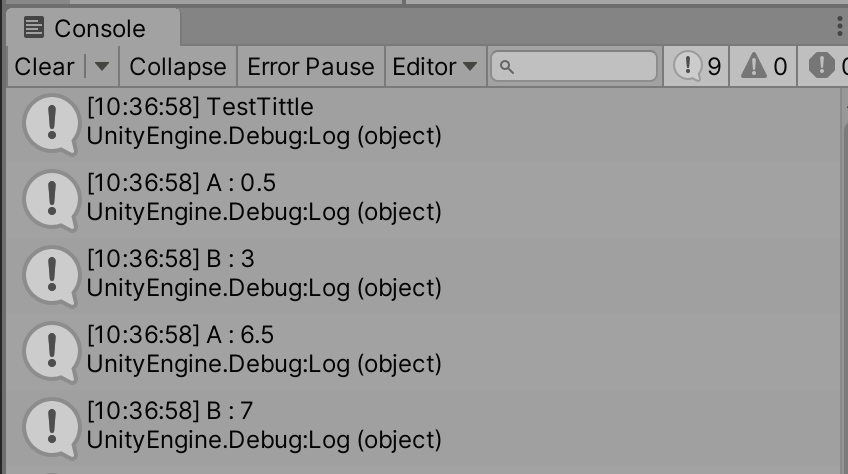Click the info icon beside A : 0.5

coord(51,200)
